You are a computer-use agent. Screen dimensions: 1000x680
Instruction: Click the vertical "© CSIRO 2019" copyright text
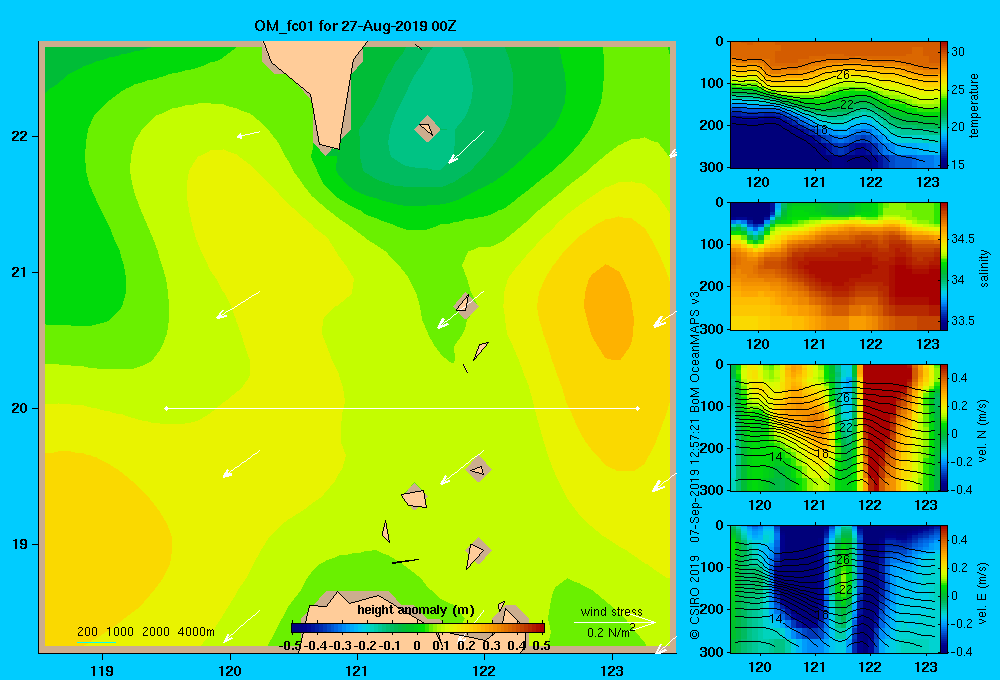[x=695, y=597]
